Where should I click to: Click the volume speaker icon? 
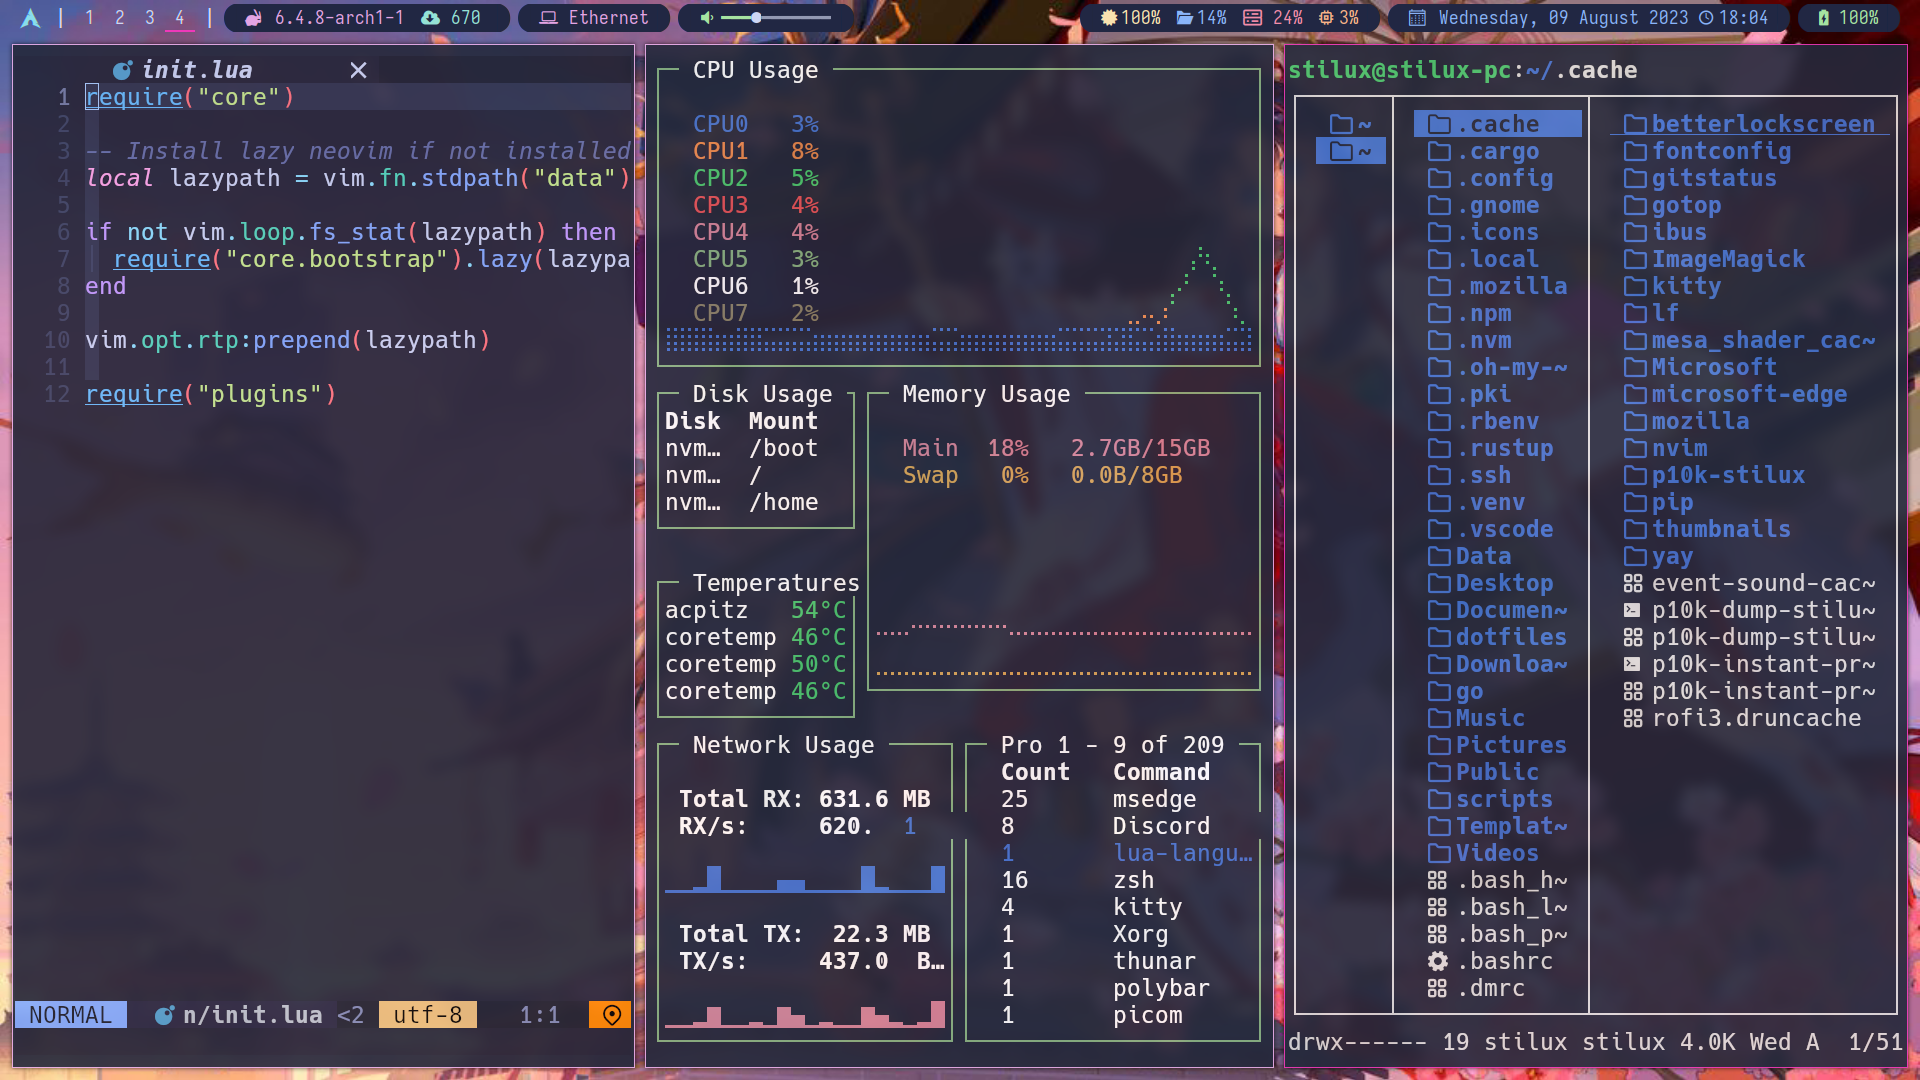706,18
